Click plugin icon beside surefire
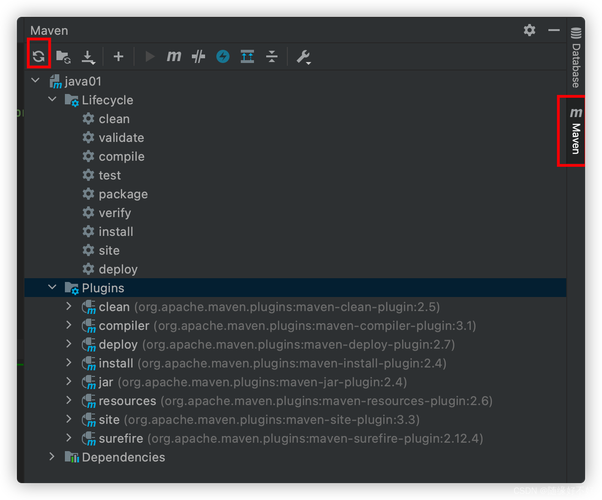 pyautogui.click(x=89, y=439)
